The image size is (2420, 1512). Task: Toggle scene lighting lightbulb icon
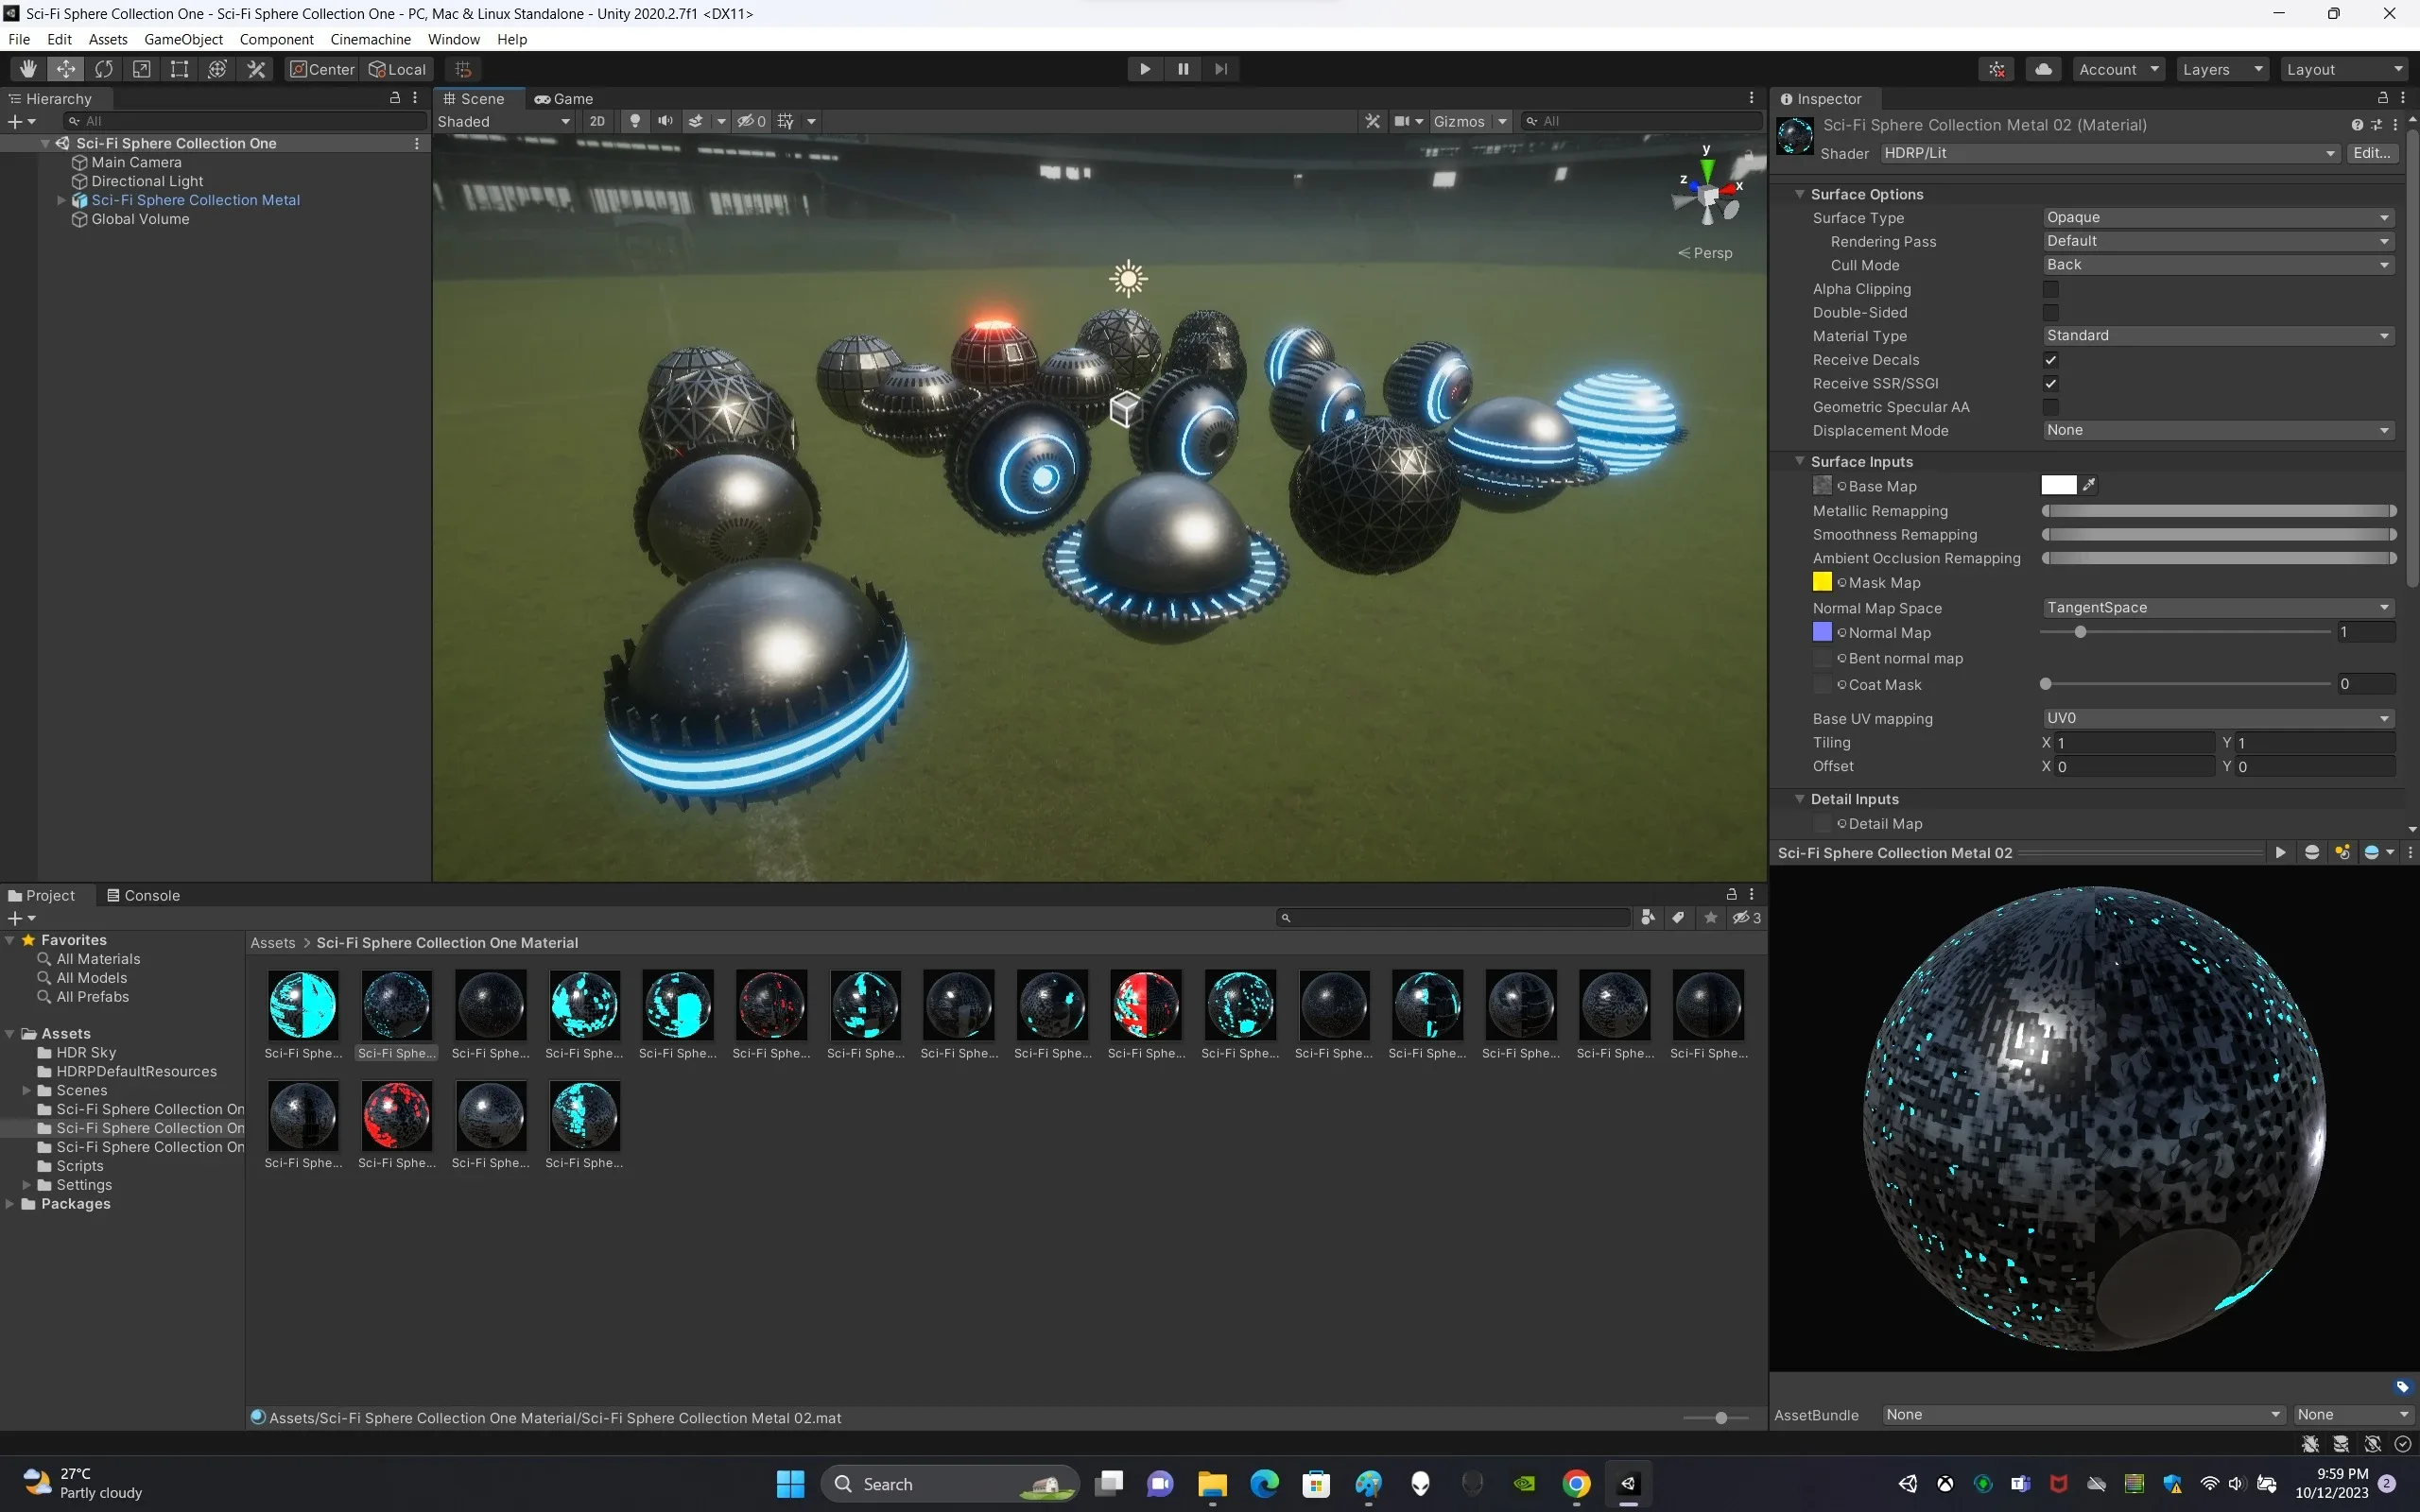[x=634, y=121]
